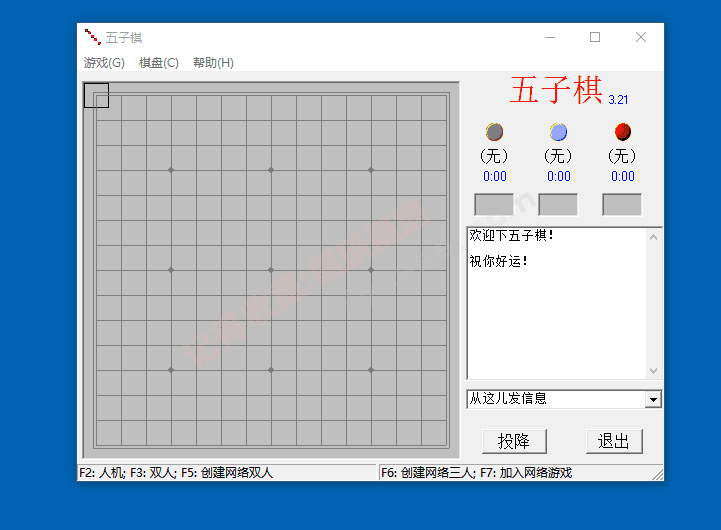
Task: Click the window resize grip in status bar
Action: coord(658,475)
